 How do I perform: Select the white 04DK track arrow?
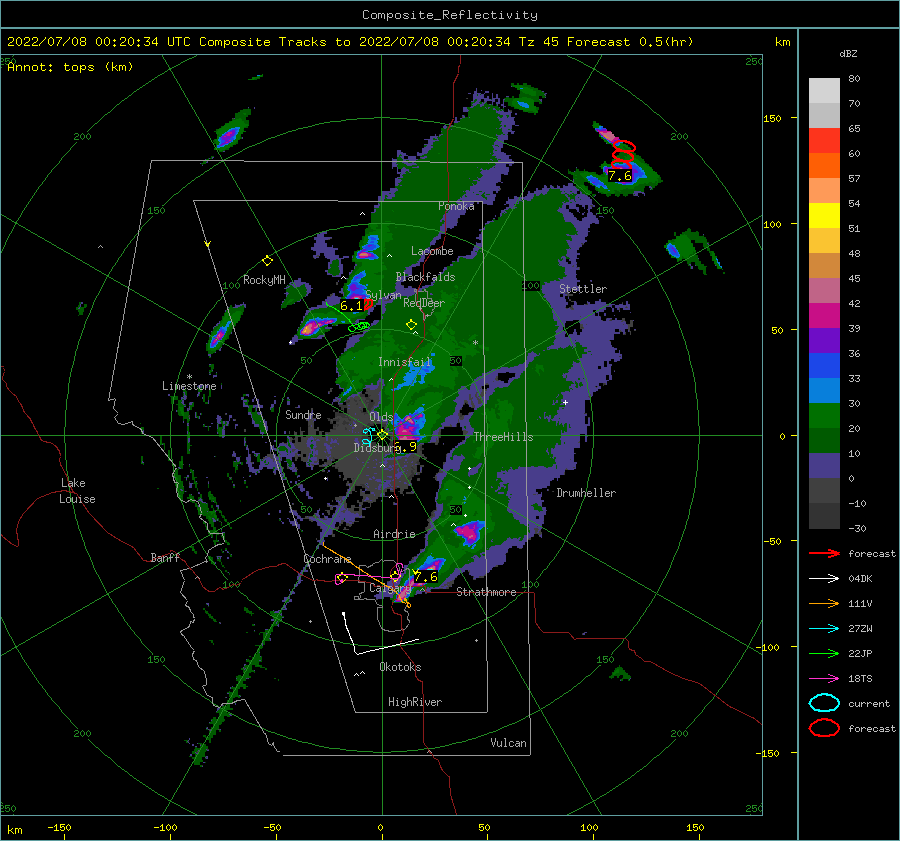click(824, 578)
